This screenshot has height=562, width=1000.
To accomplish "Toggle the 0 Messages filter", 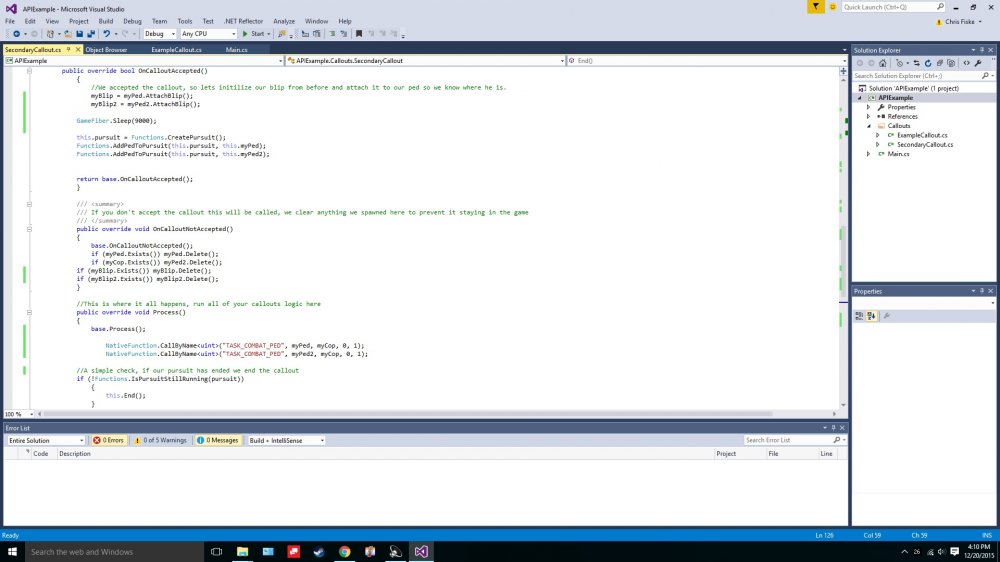I will click(x=218, y=440).
